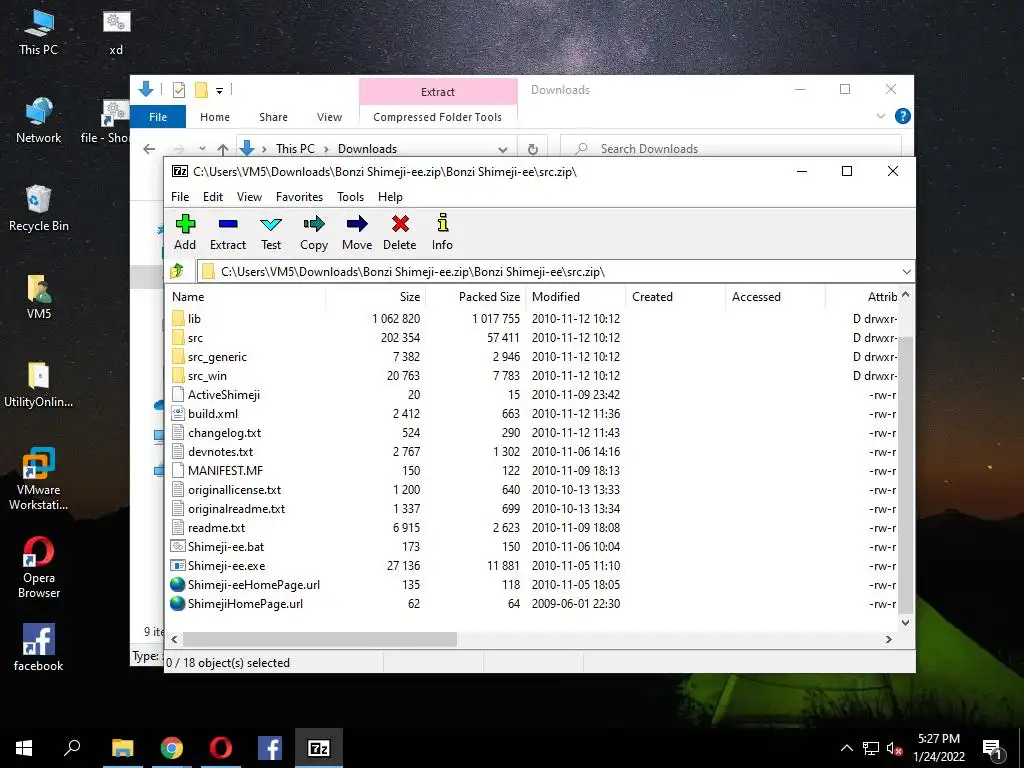
Task: Select the readme.txt file row
Action: pos(532,528)
